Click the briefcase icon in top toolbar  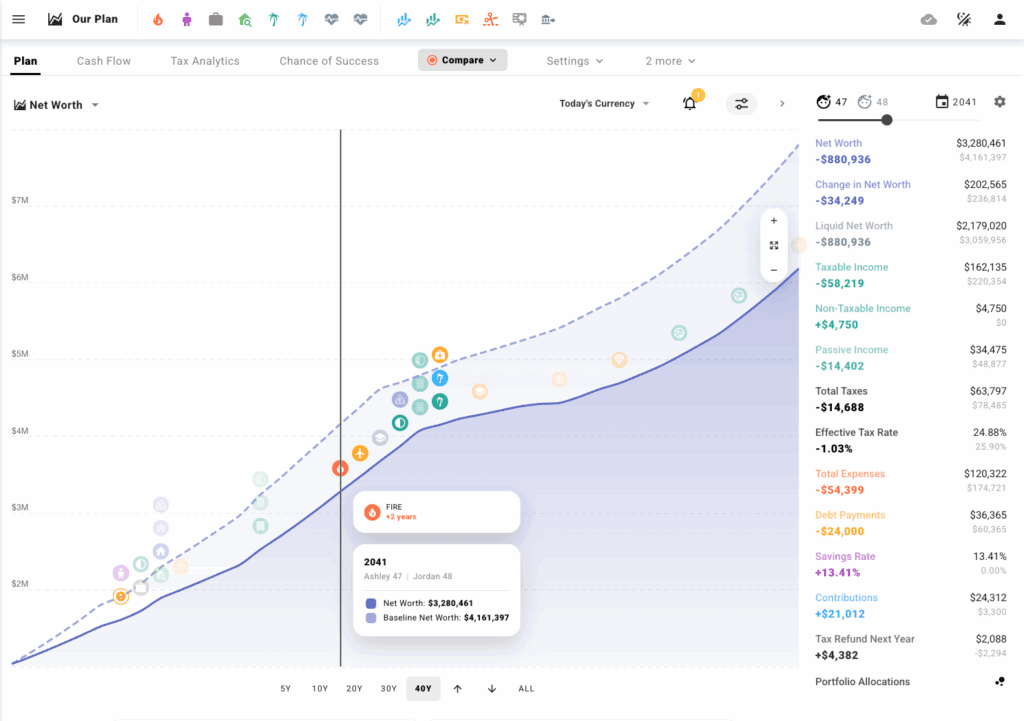tap(216, 19)
